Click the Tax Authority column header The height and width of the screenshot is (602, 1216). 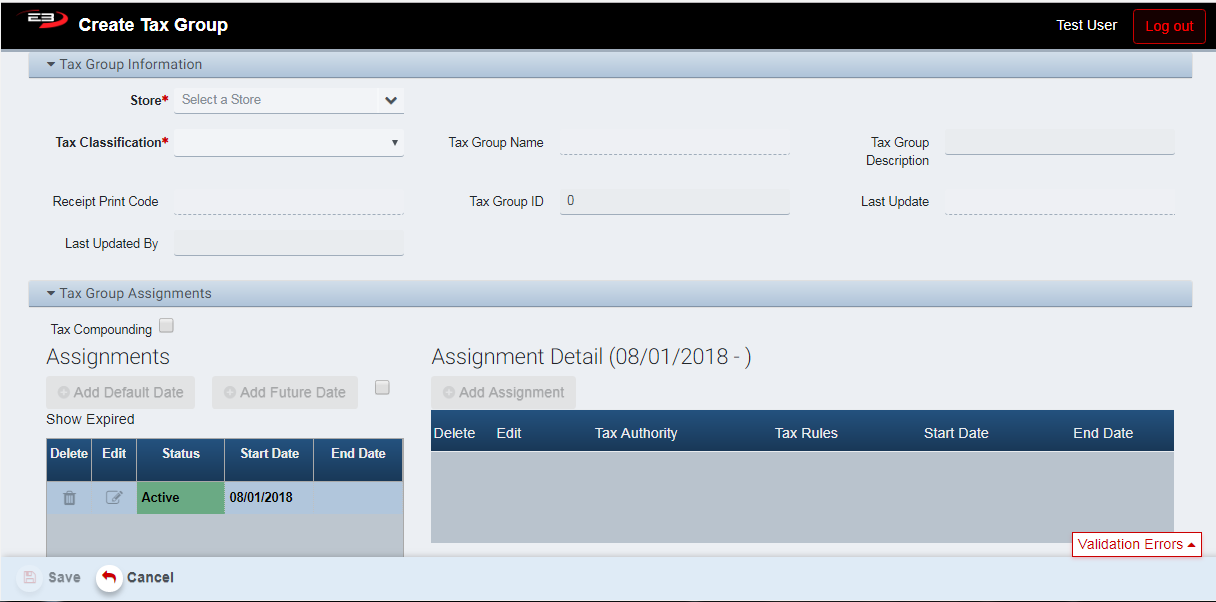click(635, 433)
